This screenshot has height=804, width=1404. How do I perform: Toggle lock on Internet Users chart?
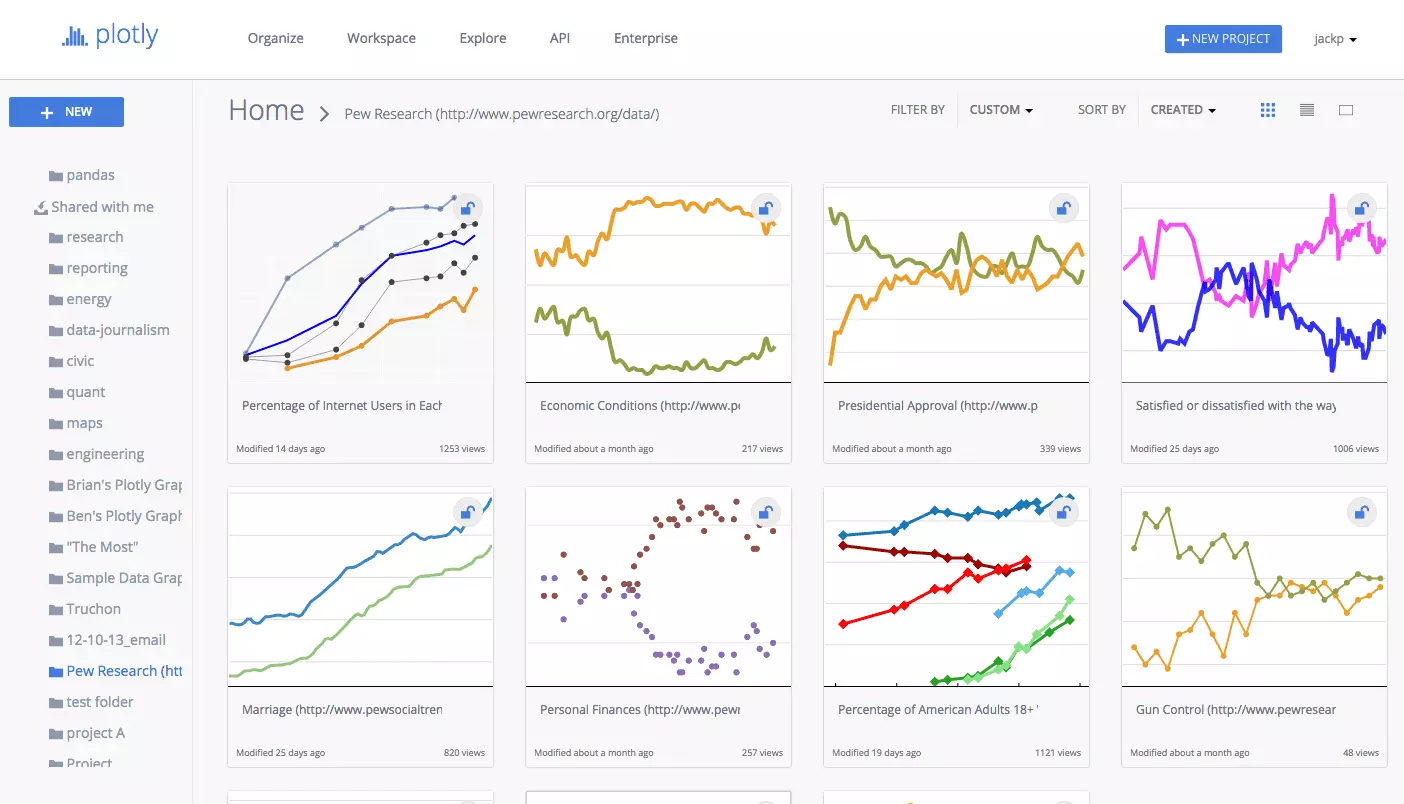[x=467, y=209]
